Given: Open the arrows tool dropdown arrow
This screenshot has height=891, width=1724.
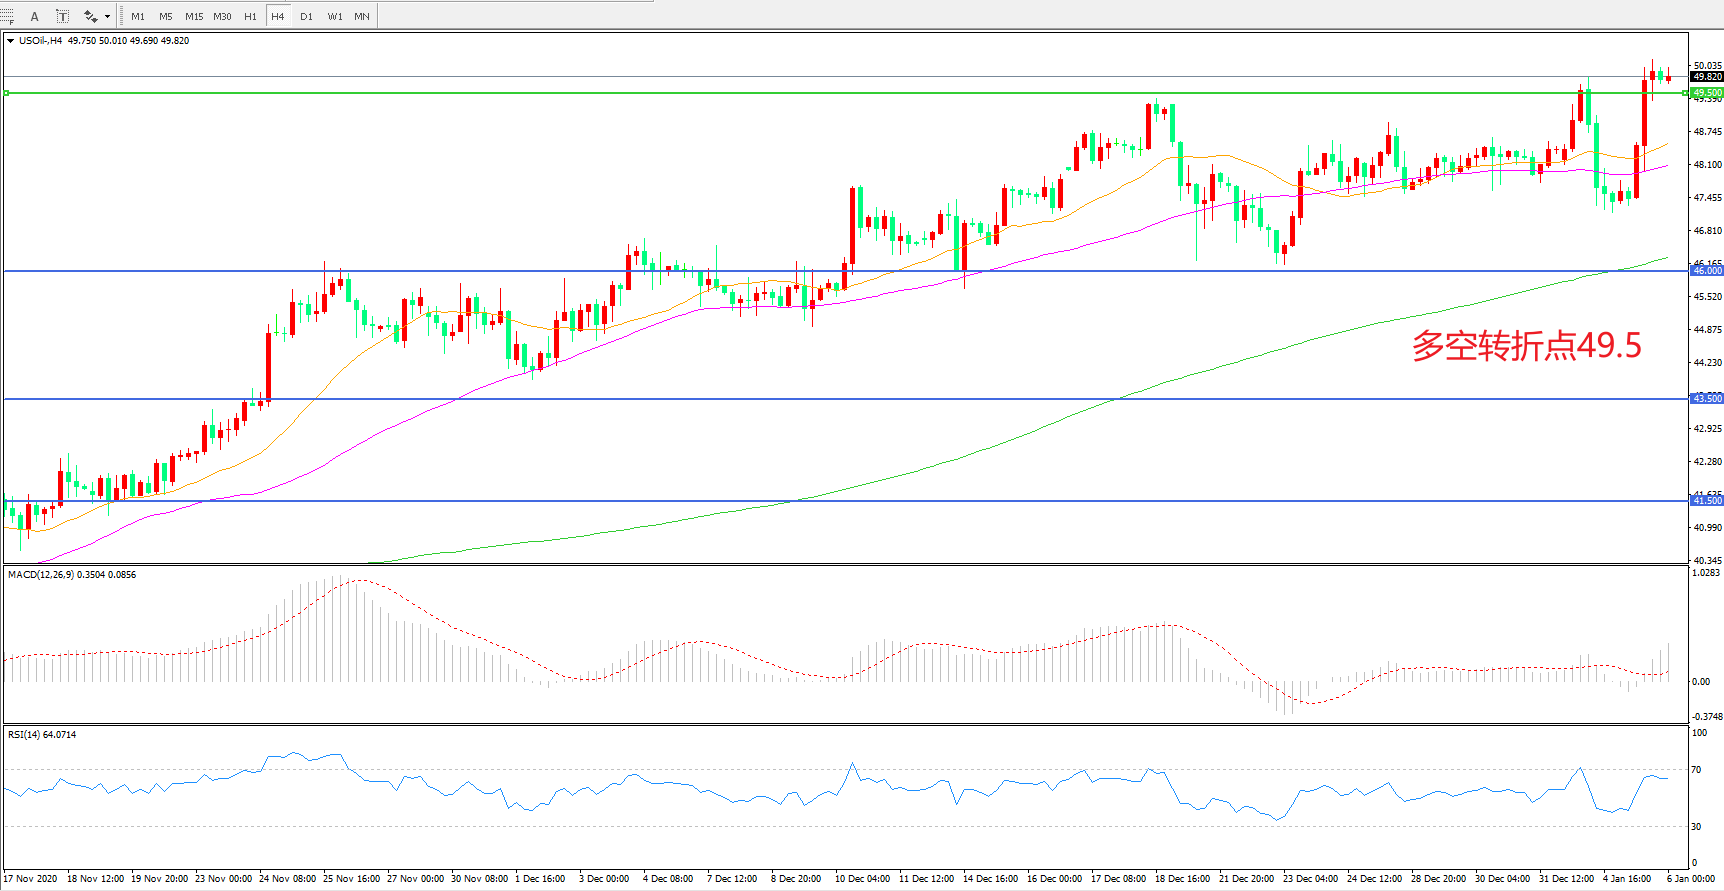Looking at the screenshot, I should point(107,16).
